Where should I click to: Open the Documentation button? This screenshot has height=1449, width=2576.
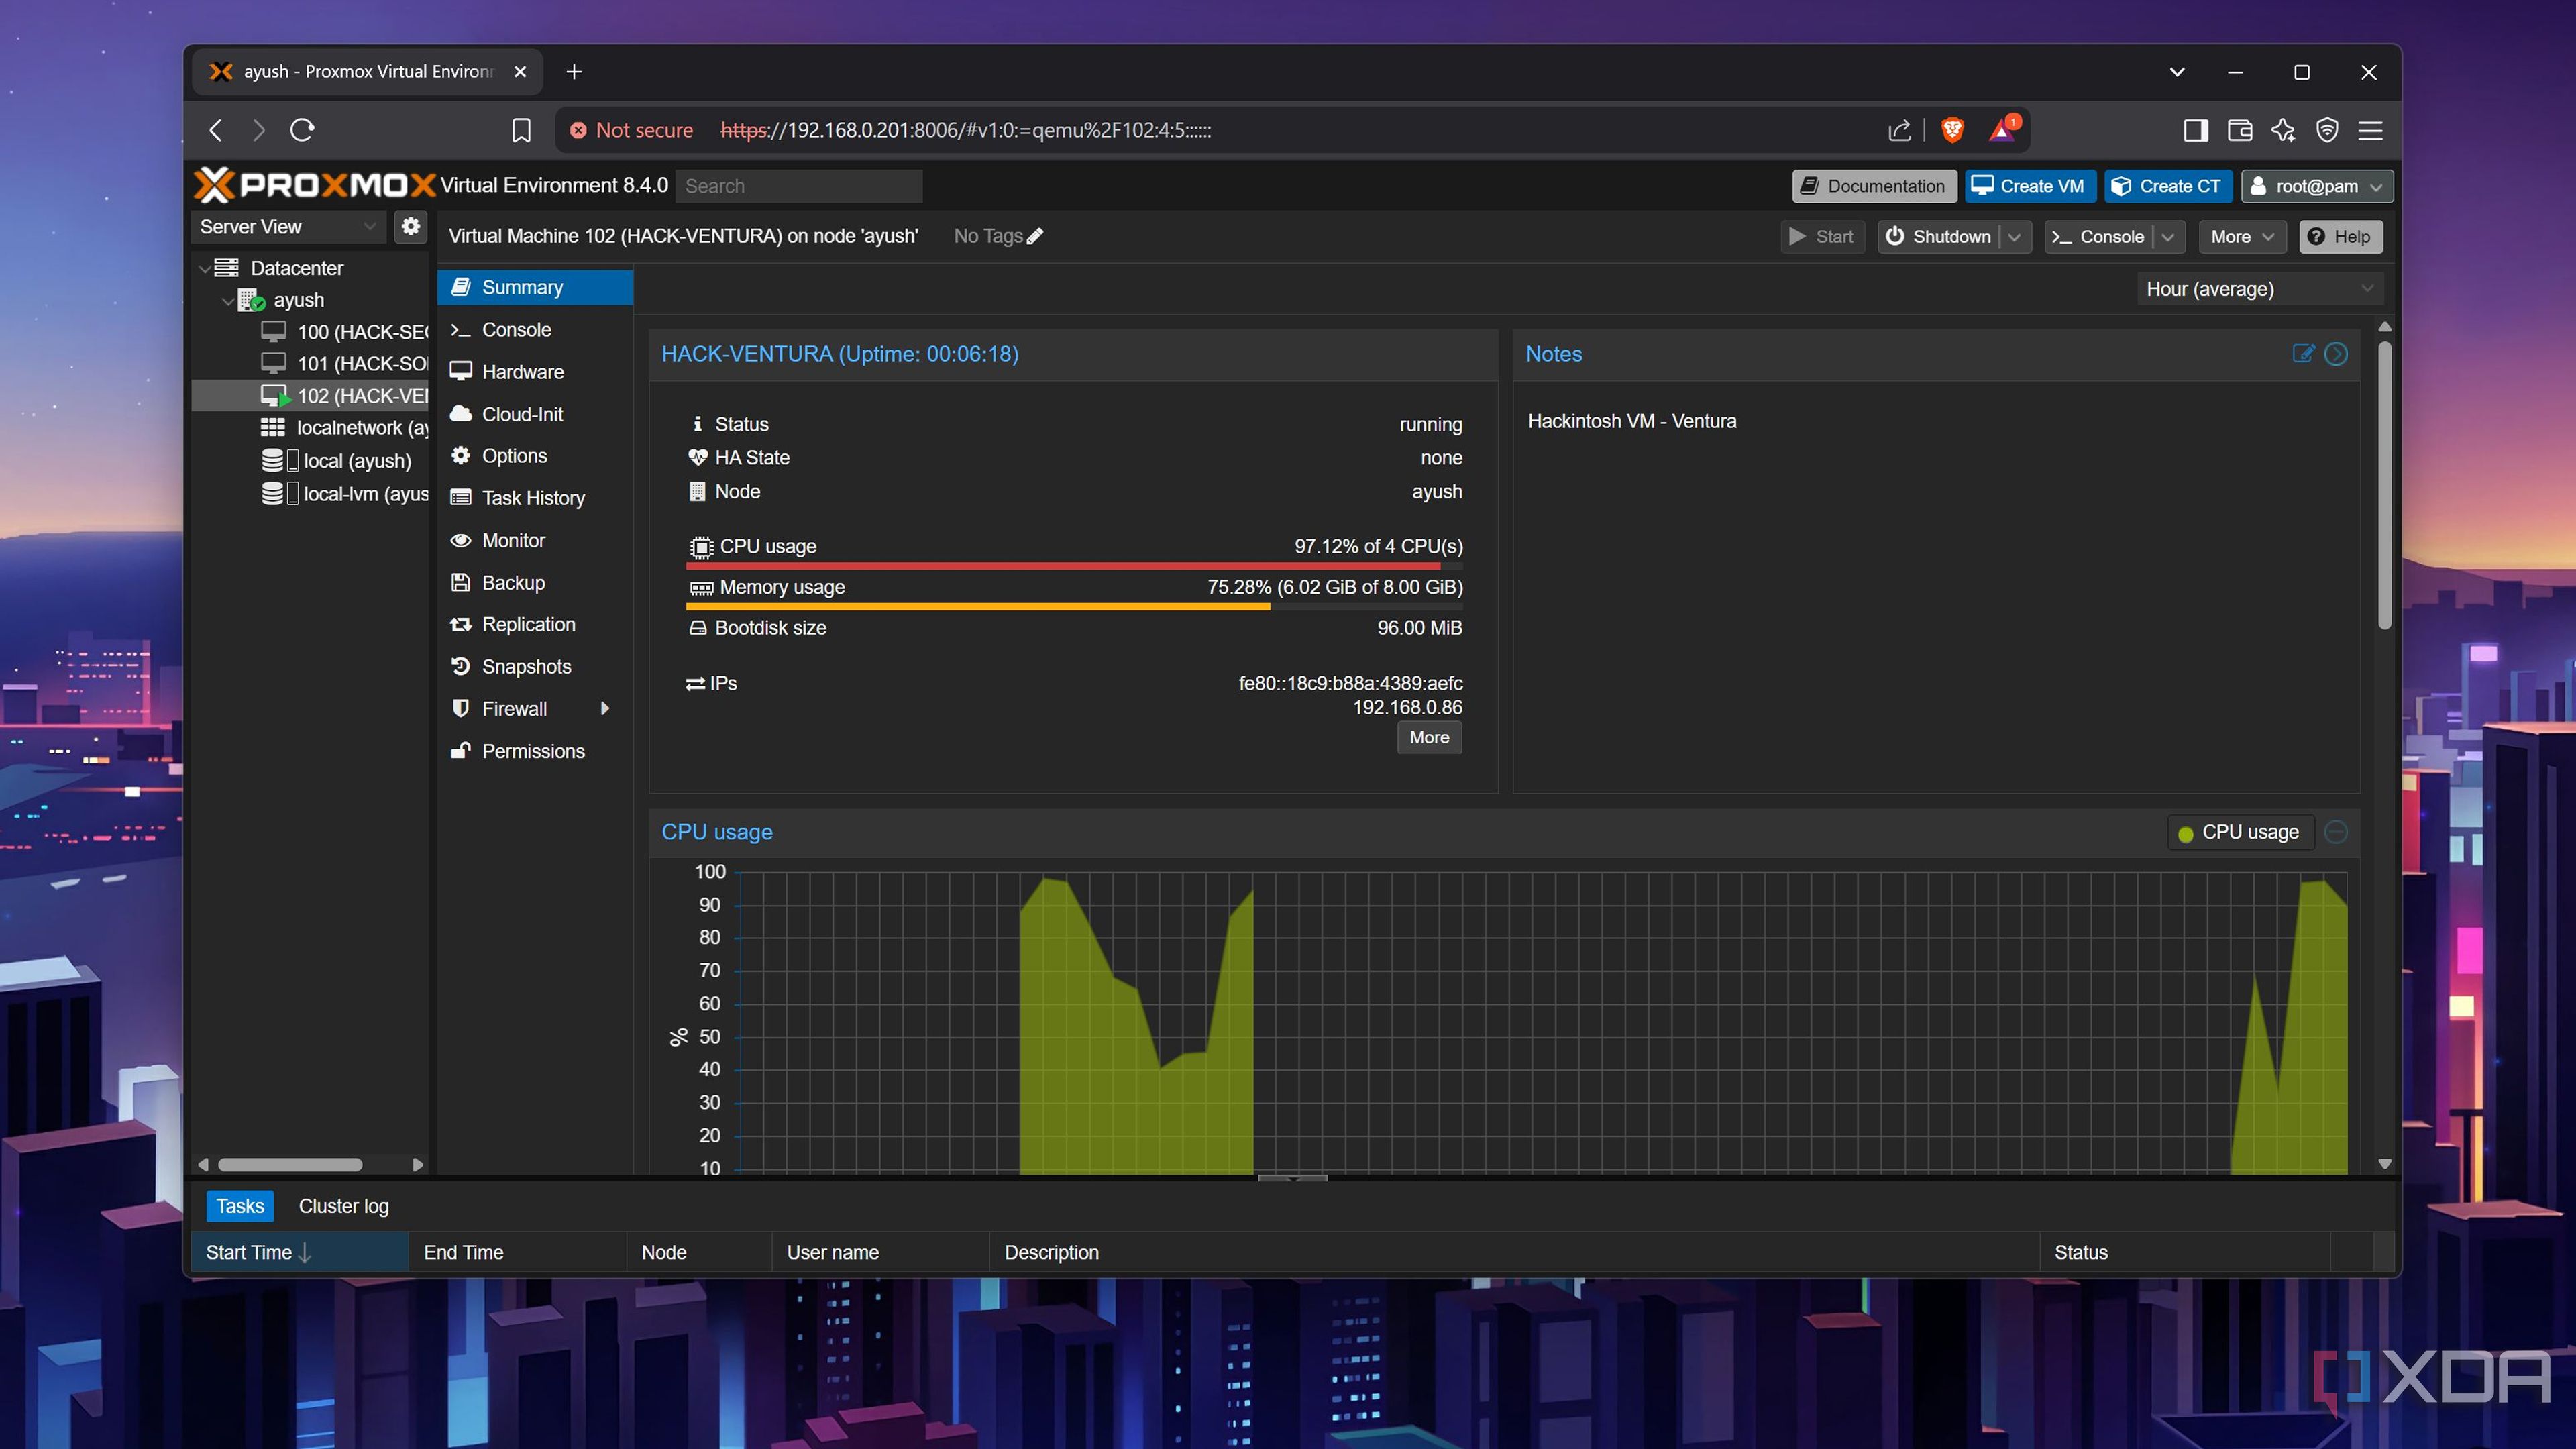point(1874,186)
